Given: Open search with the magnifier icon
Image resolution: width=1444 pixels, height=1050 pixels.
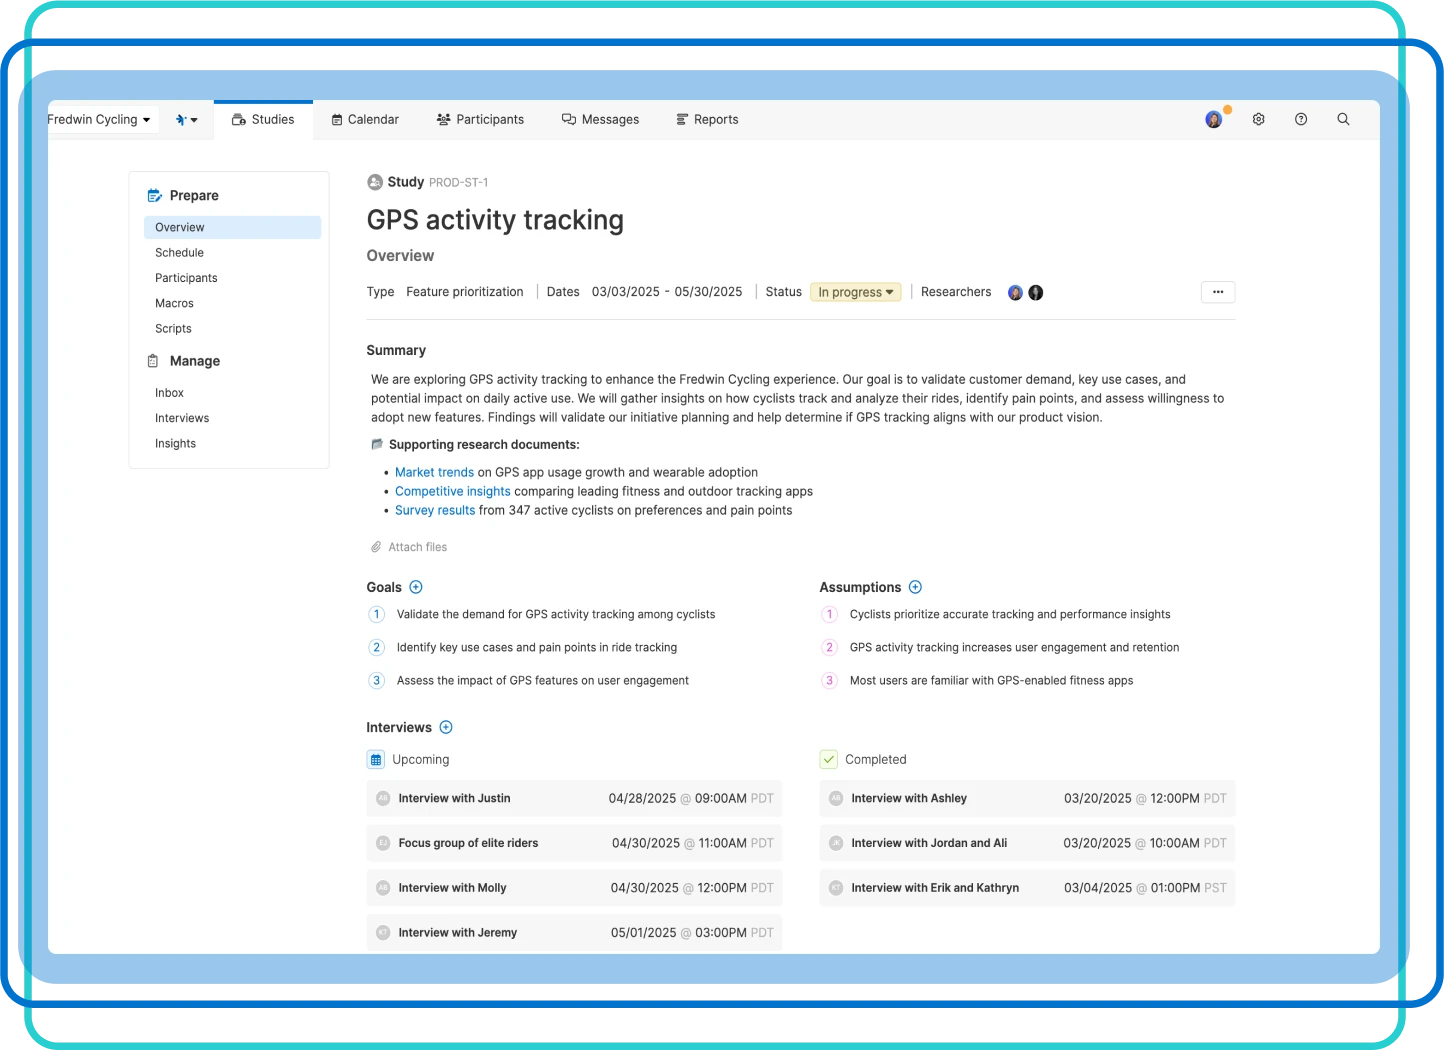Looking at the screenshot, I should click(1343, 119).
